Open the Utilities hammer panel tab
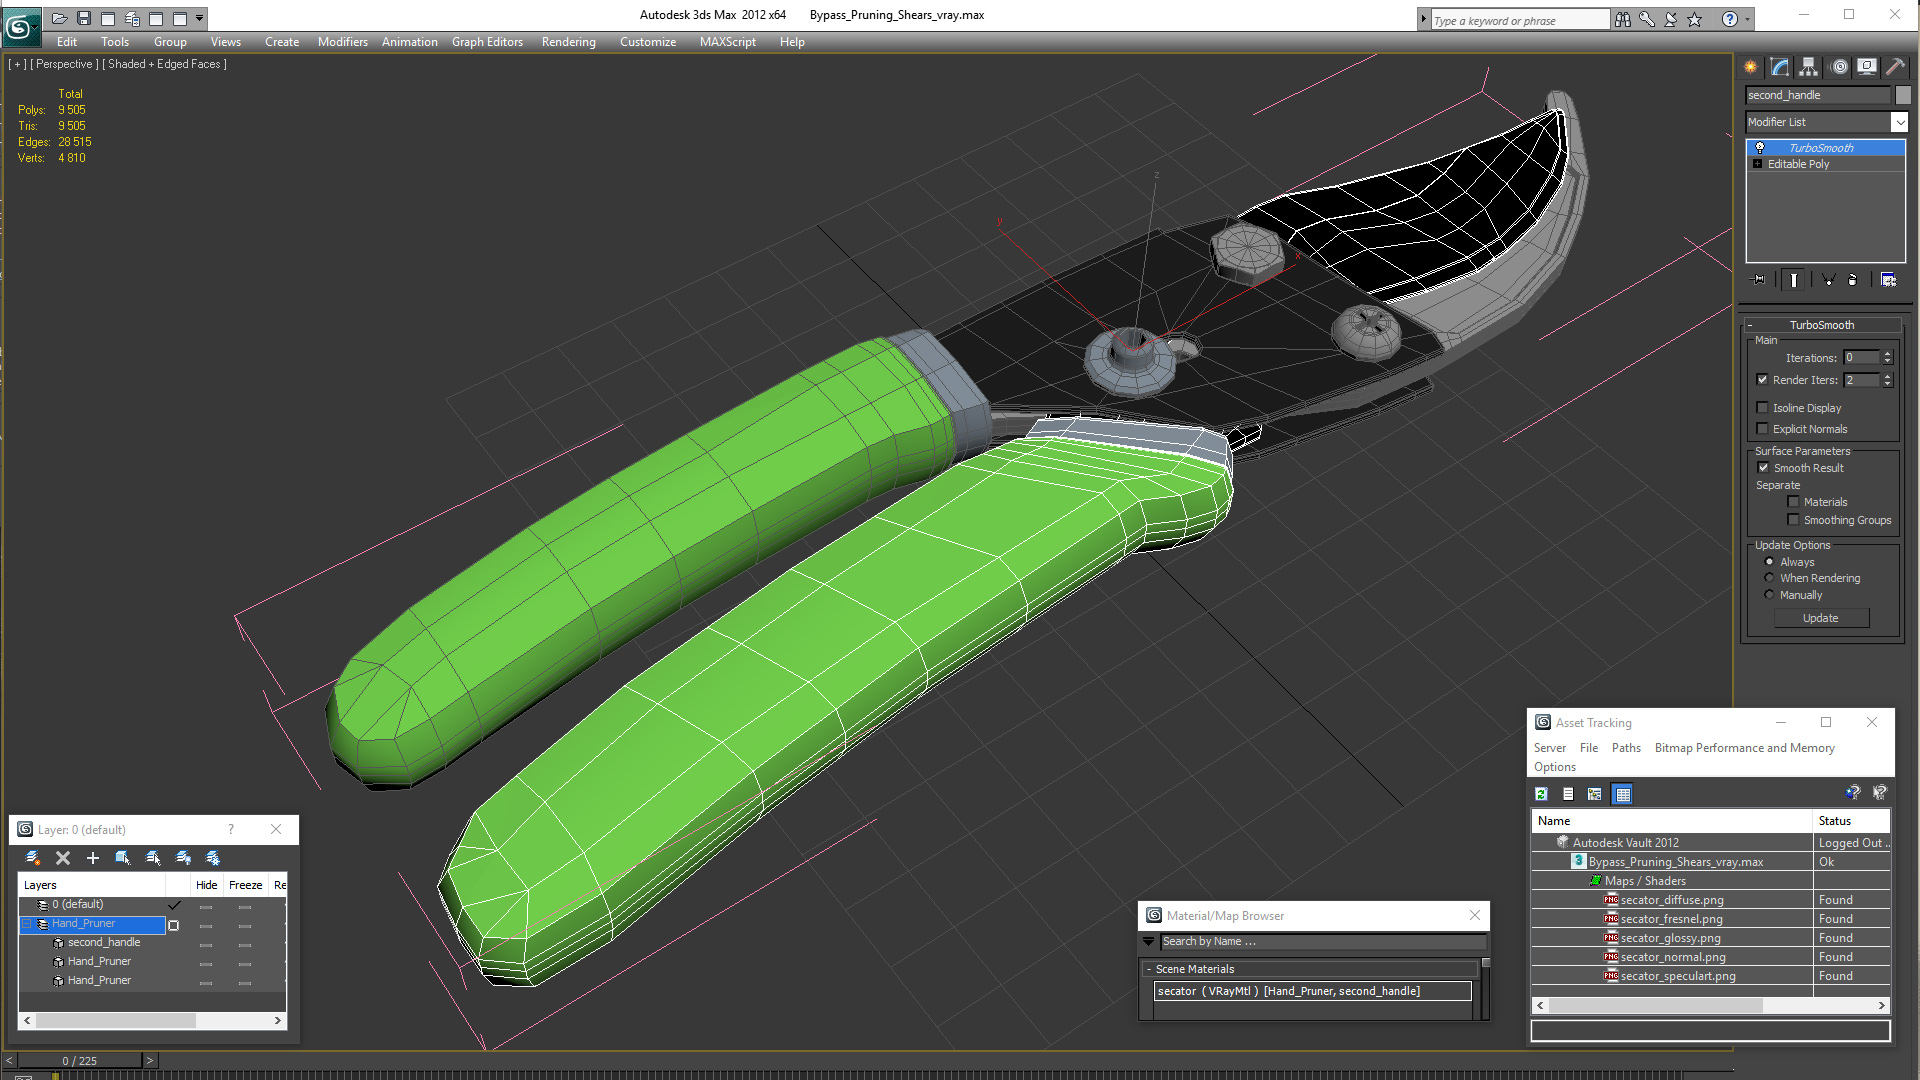The image size is (1920, 1080). 1895,67
